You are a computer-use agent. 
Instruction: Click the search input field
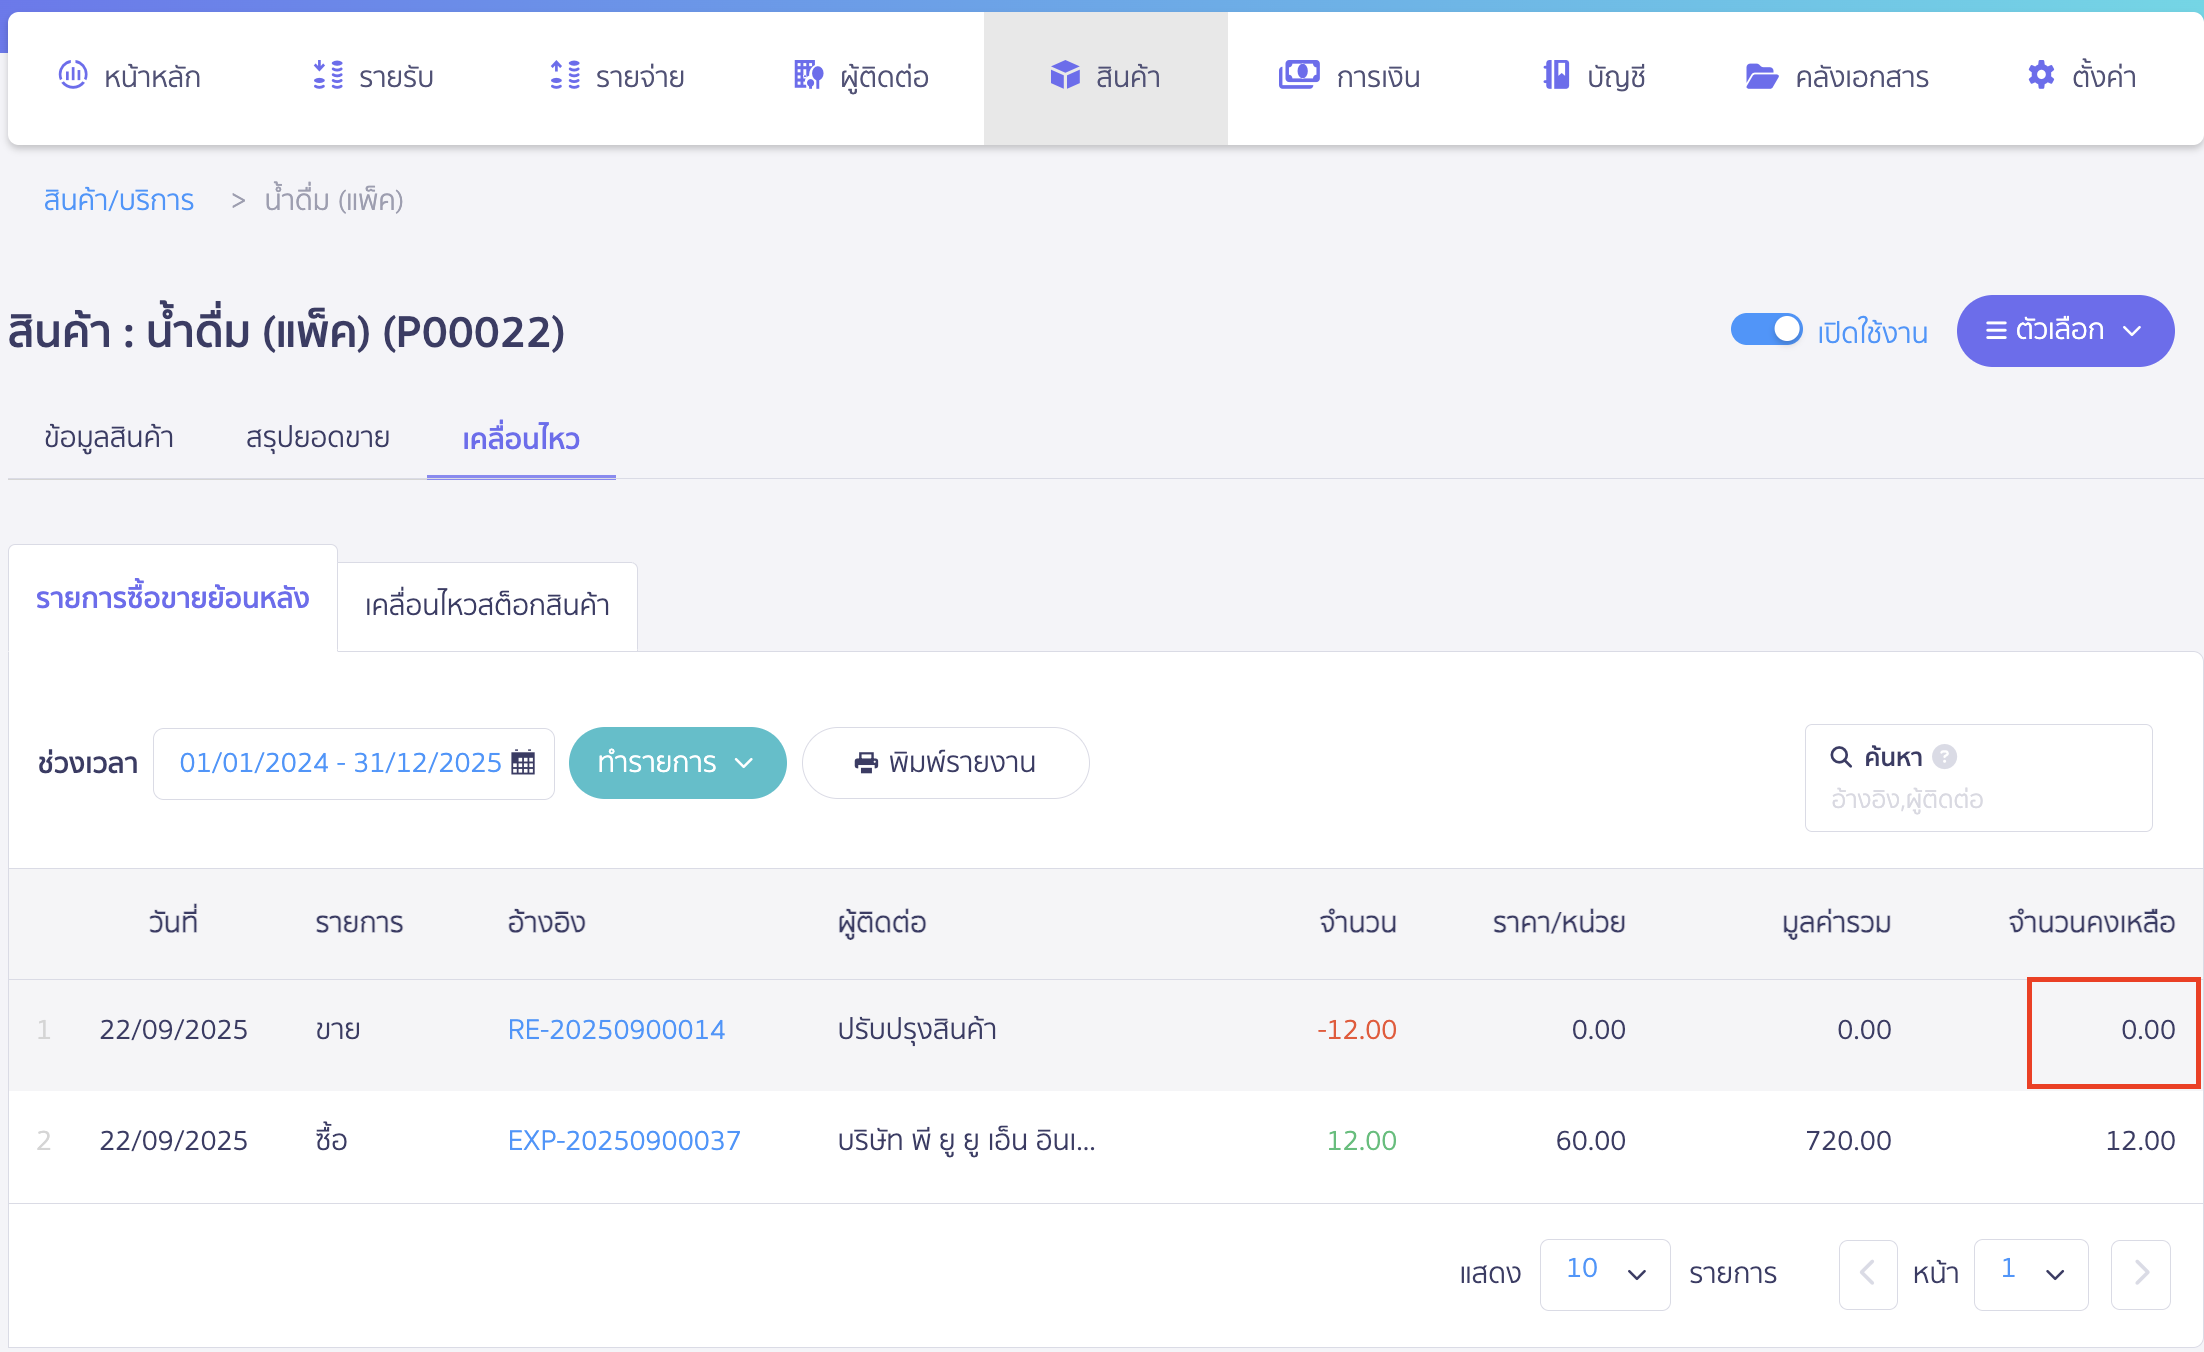click(x=1977, y=799)
